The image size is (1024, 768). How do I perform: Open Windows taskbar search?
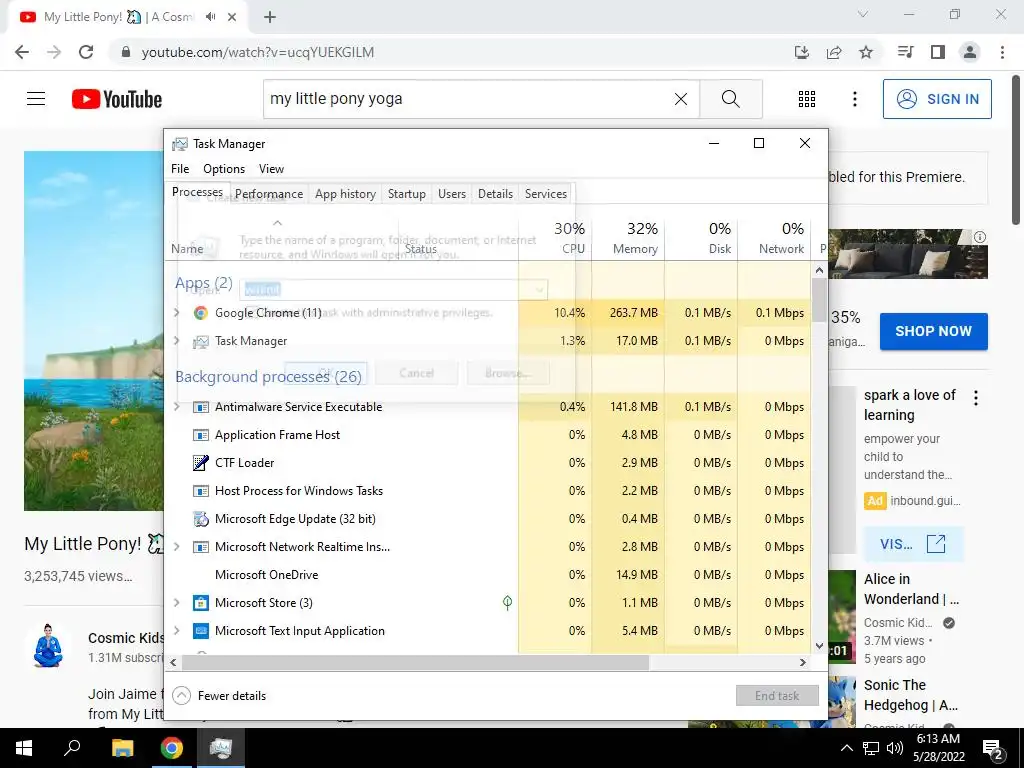(72, 748)
